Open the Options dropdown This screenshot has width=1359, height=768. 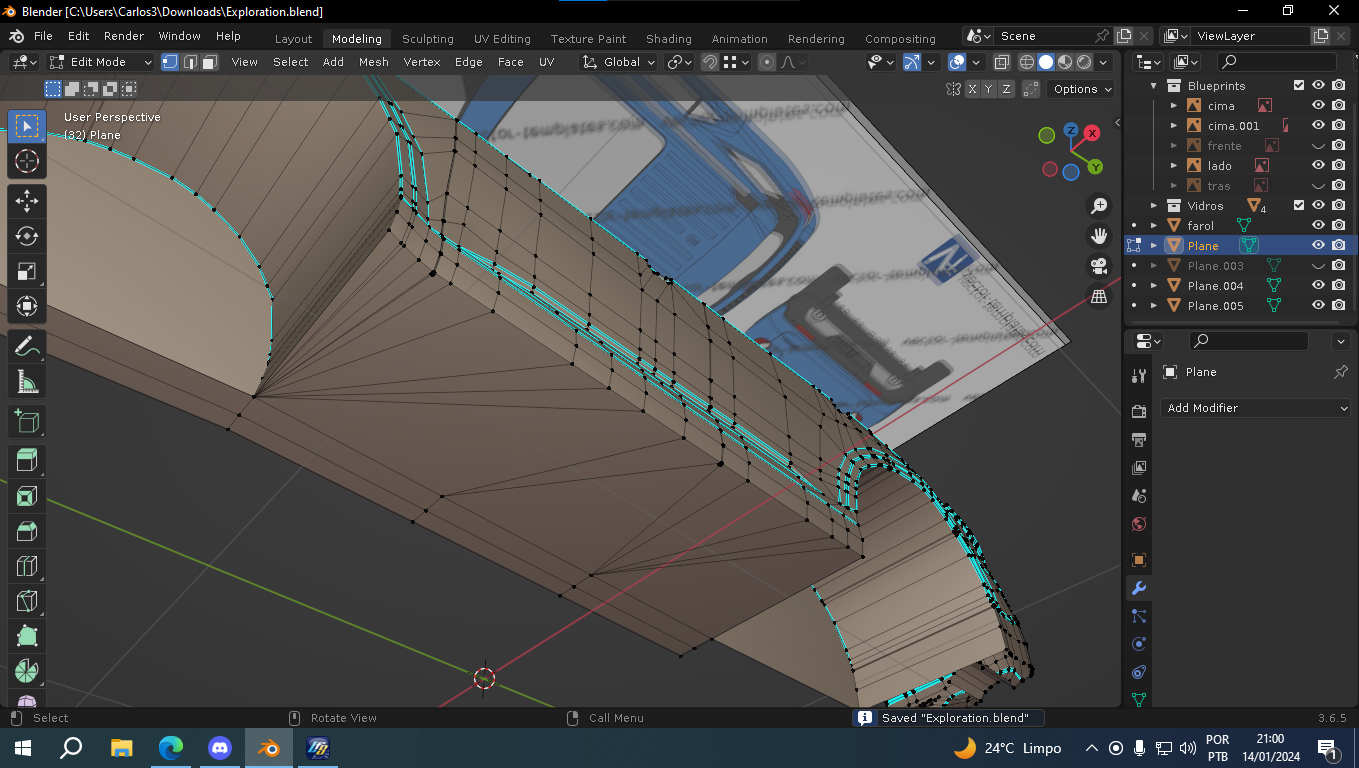click(x=1082, y=89)
